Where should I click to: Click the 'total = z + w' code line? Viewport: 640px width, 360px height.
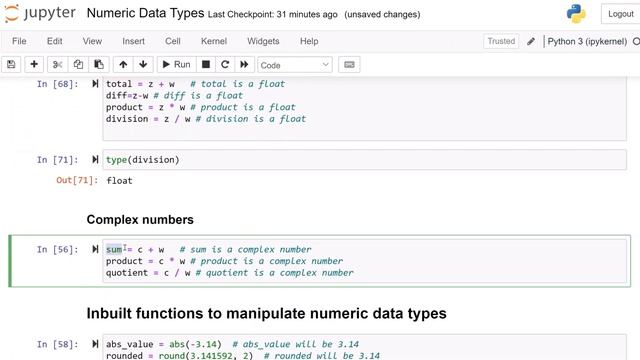pos(196,84)
